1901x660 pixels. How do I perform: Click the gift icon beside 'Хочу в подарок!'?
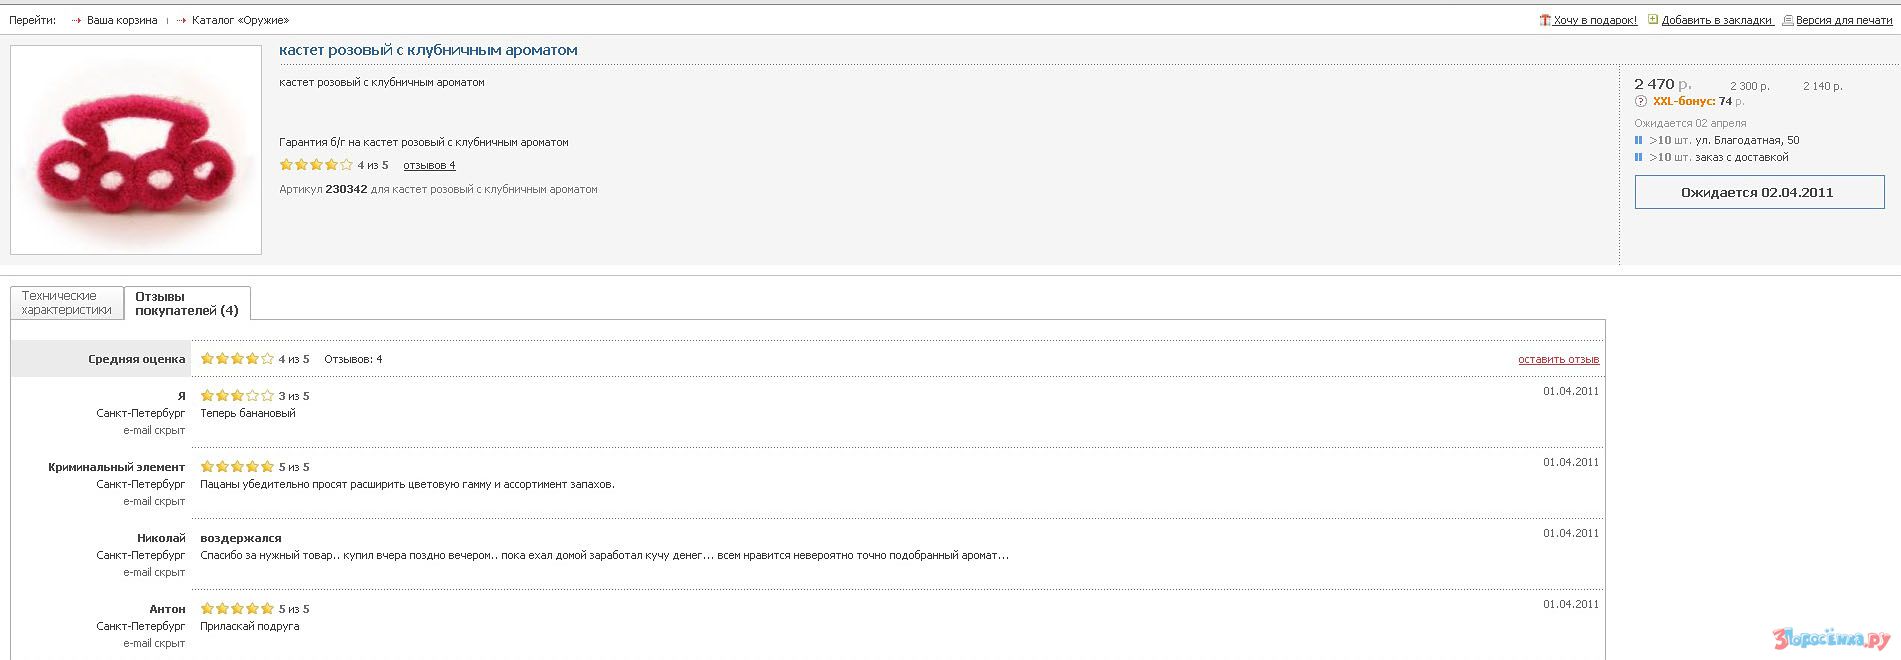click(x=1545, y=20)
